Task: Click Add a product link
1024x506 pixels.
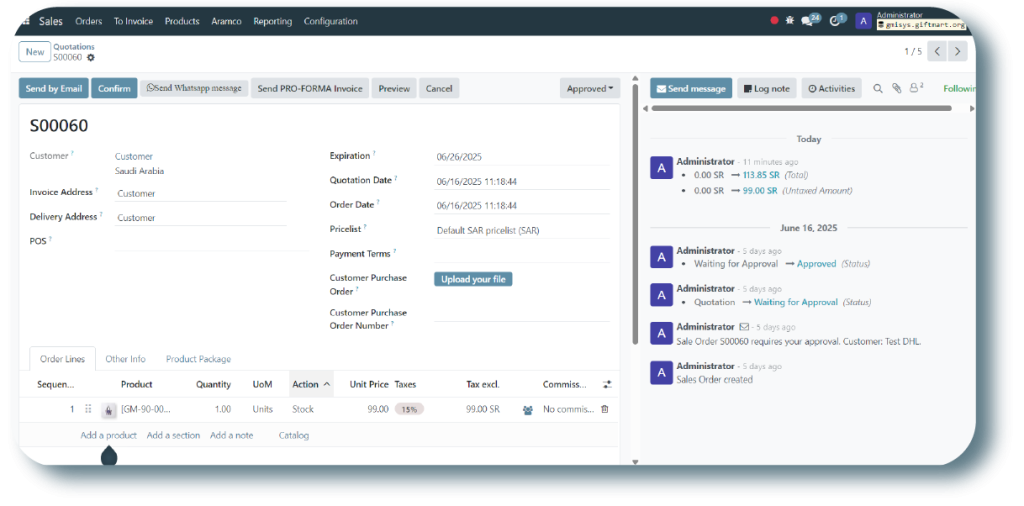Action: pyautogui.click(x=108, y=435)
